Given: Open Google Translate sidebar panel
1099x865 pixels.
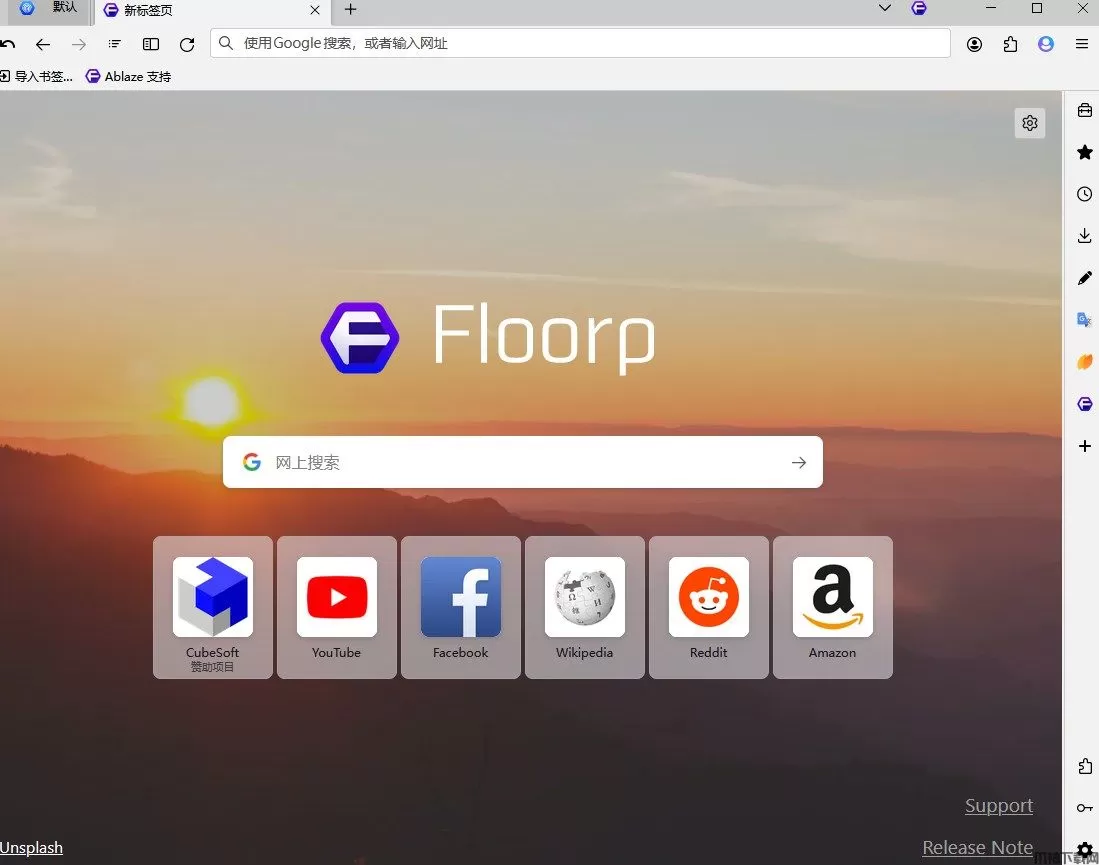Looking at the screenshot, I should (x=1084, y=320).
